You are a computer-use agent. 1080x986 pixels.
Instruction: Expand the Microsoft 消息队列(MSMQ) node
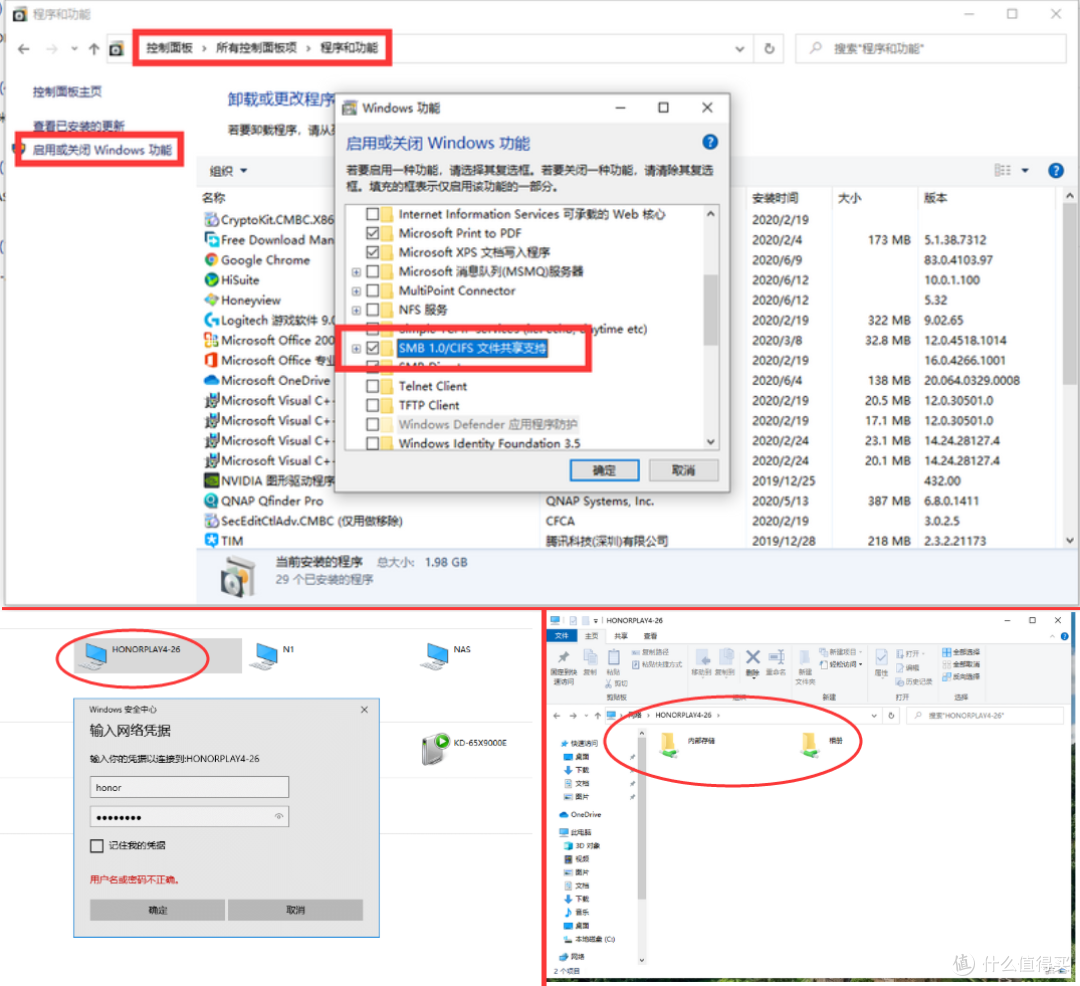pyautogui.click(x=356, y=272)
